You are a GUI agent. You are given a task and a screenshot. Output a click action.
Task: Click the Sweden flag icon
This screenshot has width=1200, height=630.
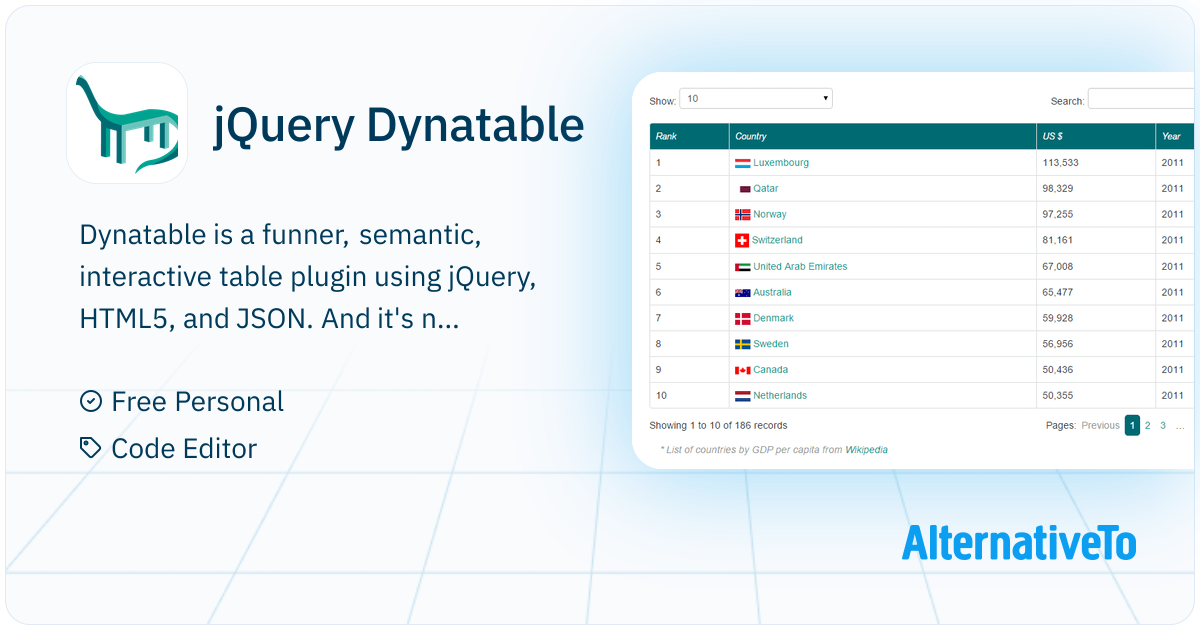click(743, 344)
